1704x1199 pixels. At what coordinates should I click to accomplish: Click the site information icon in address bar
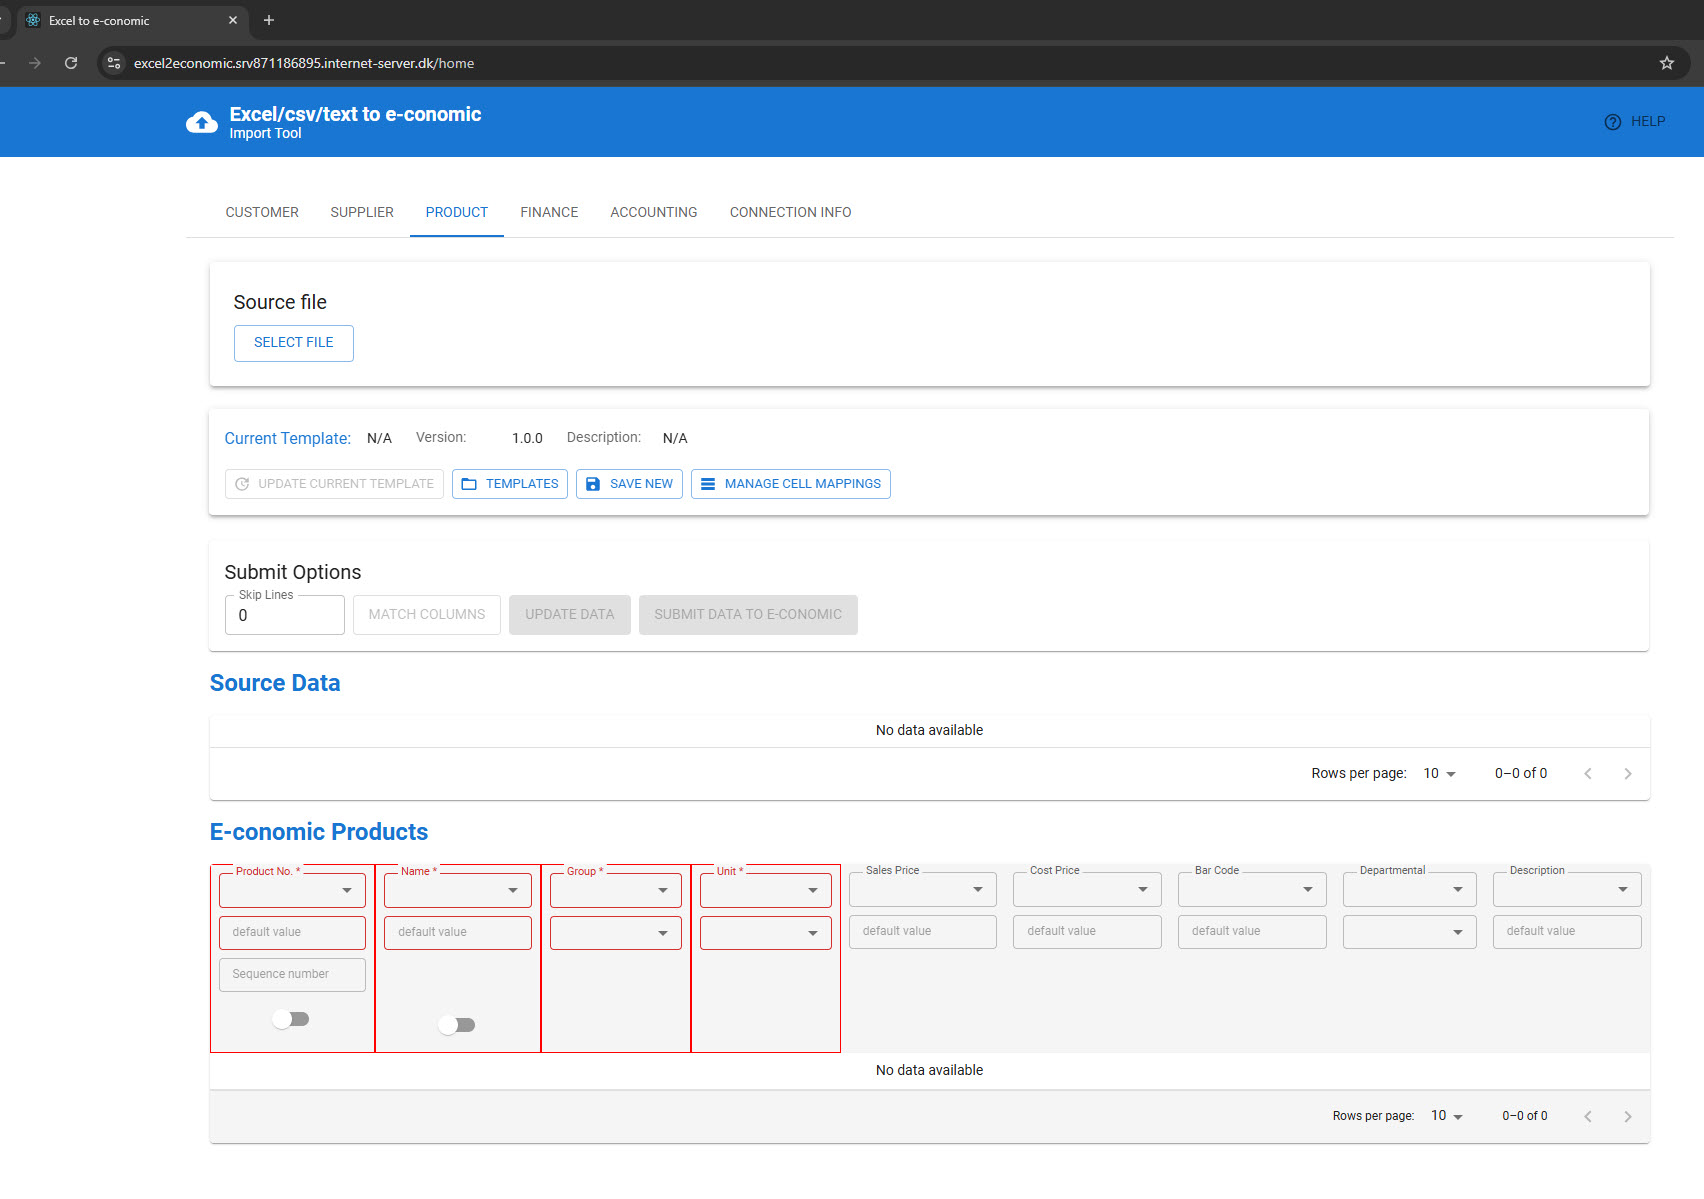(x=114, y=63)
